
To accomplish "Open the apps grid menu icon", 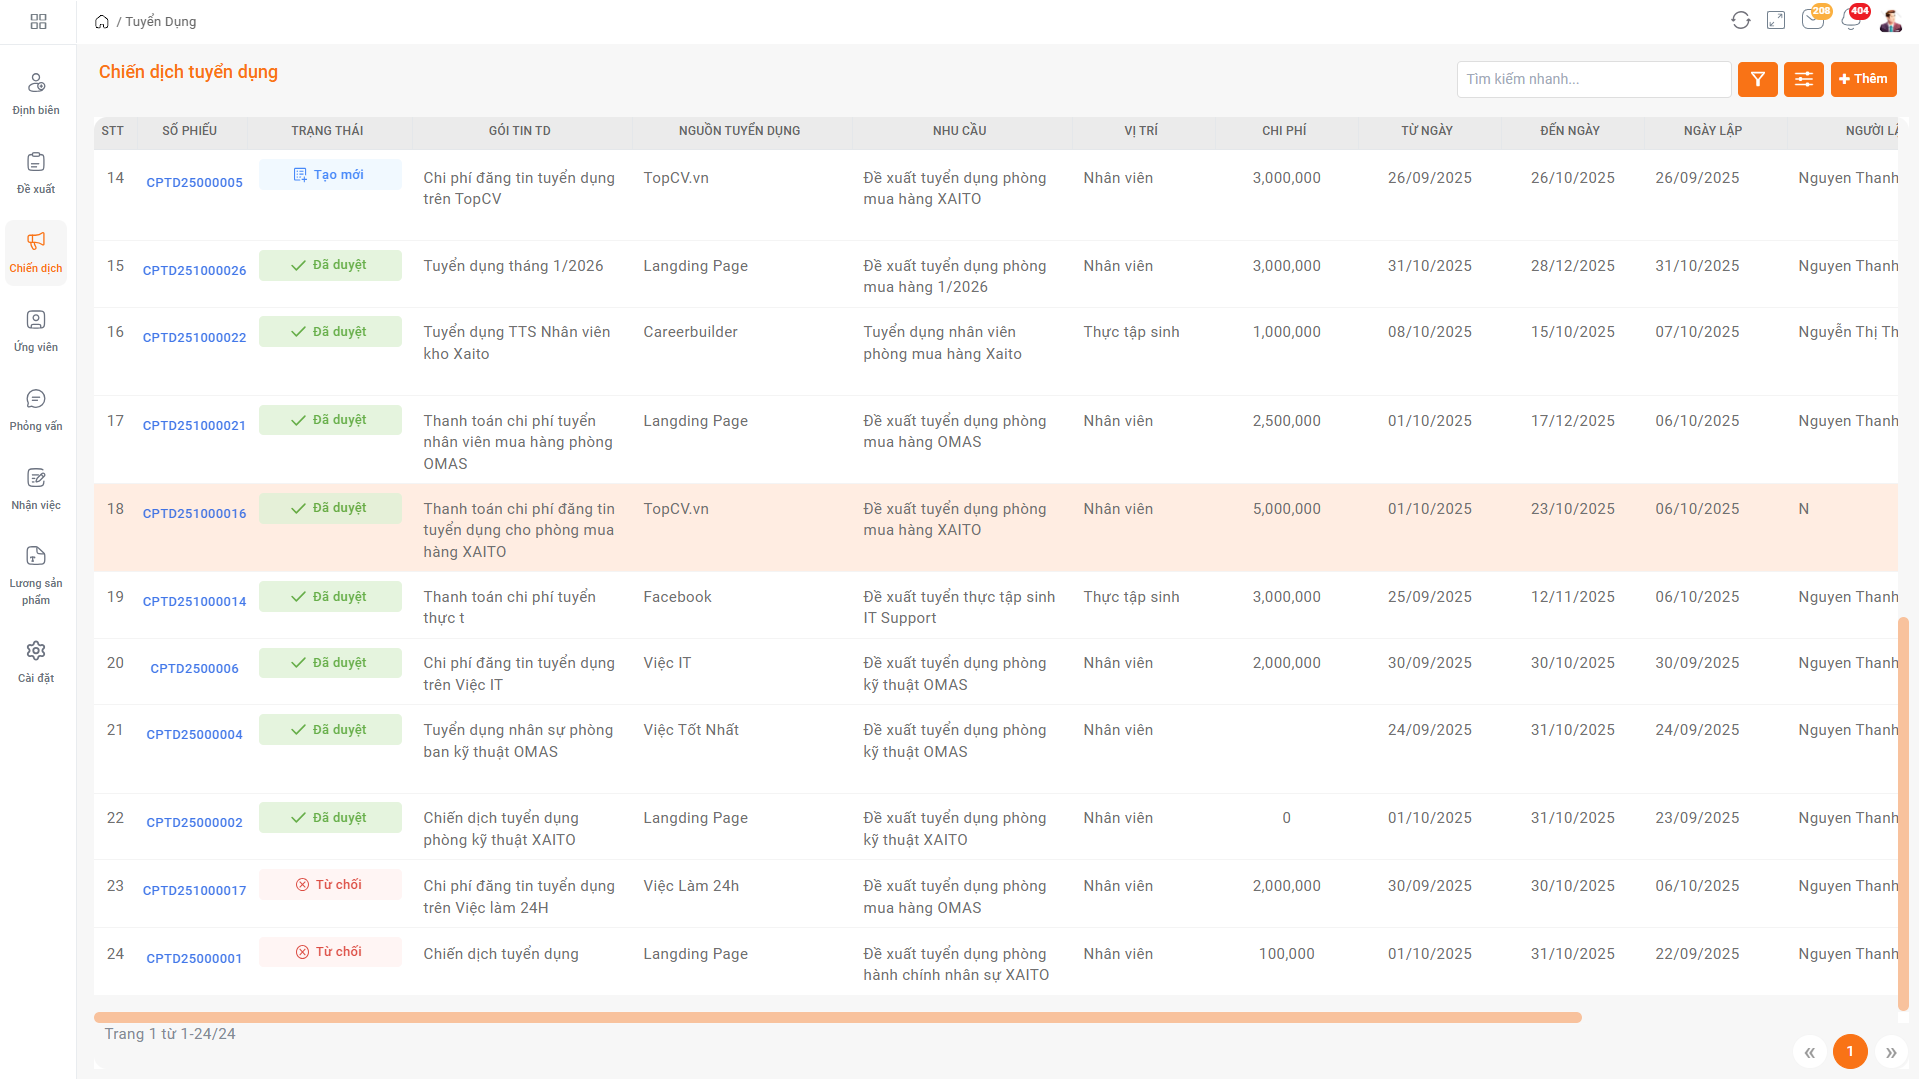I will tap(38, 21).
